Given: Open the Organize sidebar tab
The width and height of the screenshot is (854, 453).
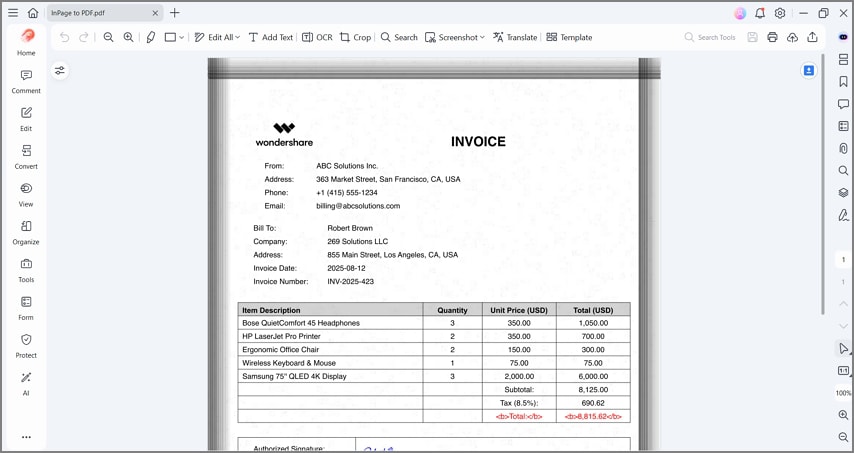Looking at the screenshot, I should (x=26, y=233).
